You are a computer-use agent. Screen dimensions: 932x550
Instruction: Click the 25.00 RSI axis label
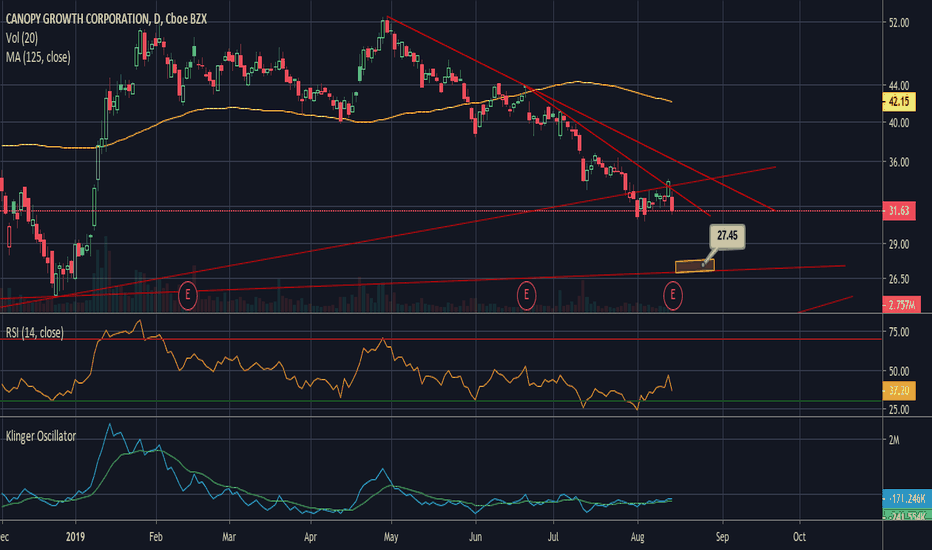(x=899, y=409)
